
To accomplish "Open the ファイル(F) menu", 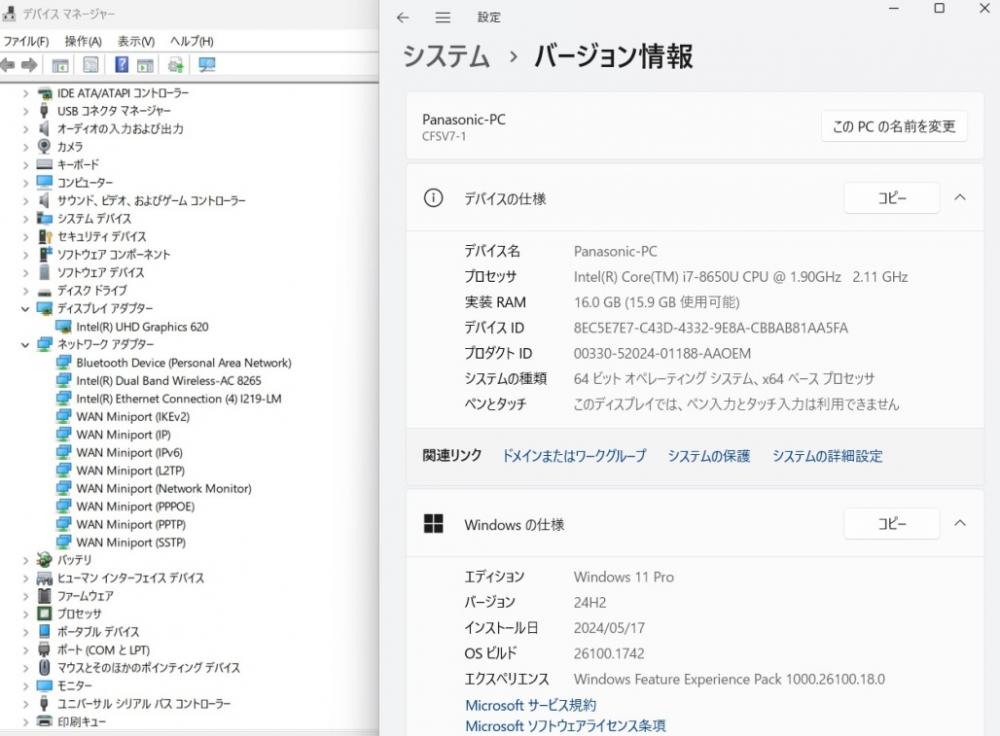I will point(26,41).
